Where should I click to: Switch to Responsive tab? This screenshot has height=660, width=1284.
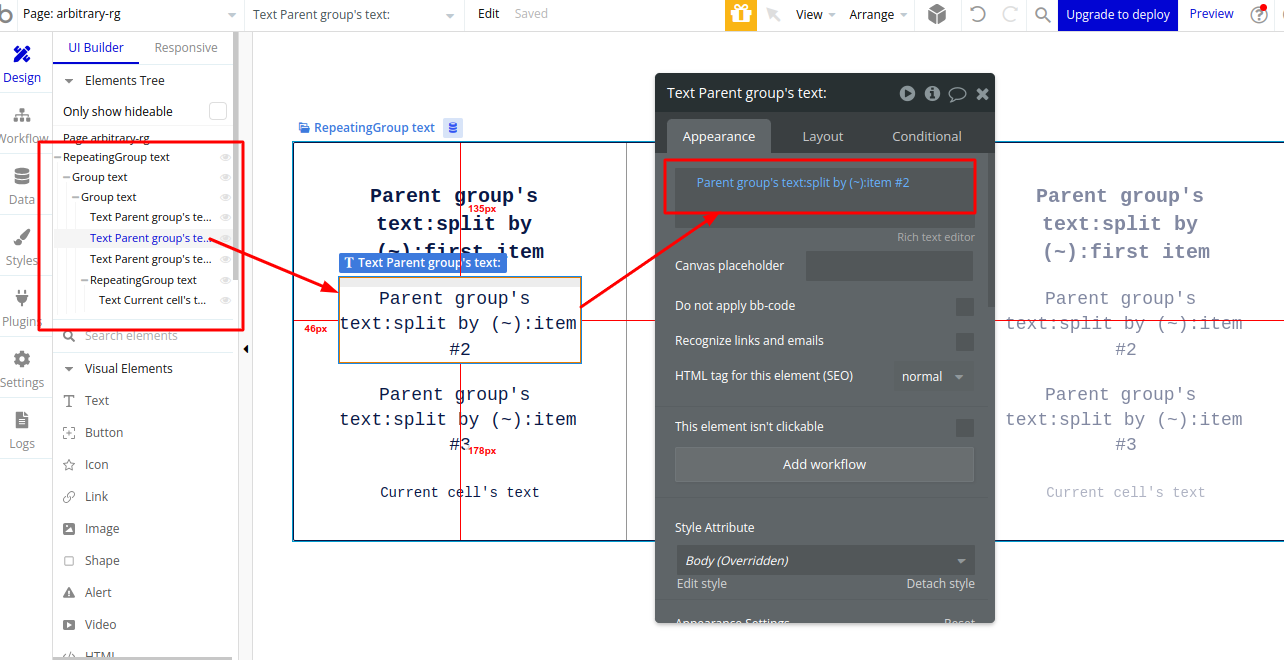(x=186, y=48)
